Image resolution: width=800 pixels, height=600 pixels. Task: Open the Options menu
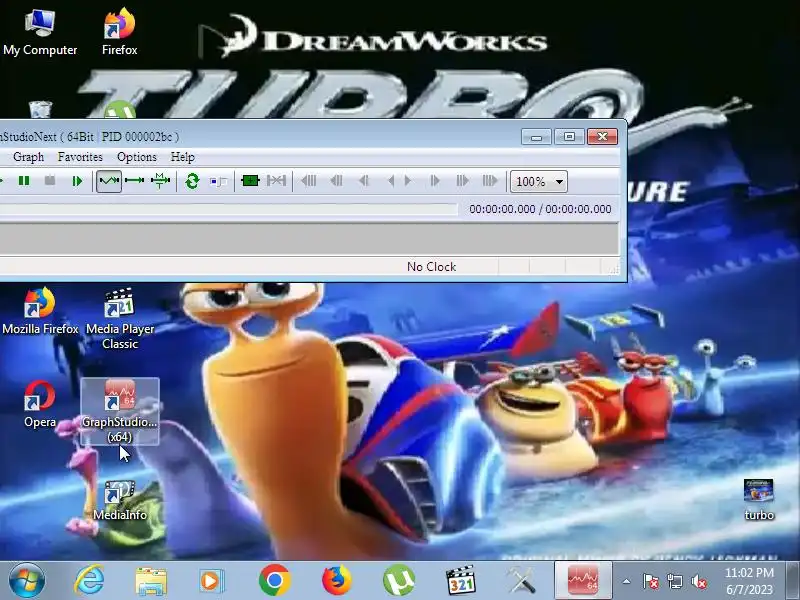pos(137,157)
